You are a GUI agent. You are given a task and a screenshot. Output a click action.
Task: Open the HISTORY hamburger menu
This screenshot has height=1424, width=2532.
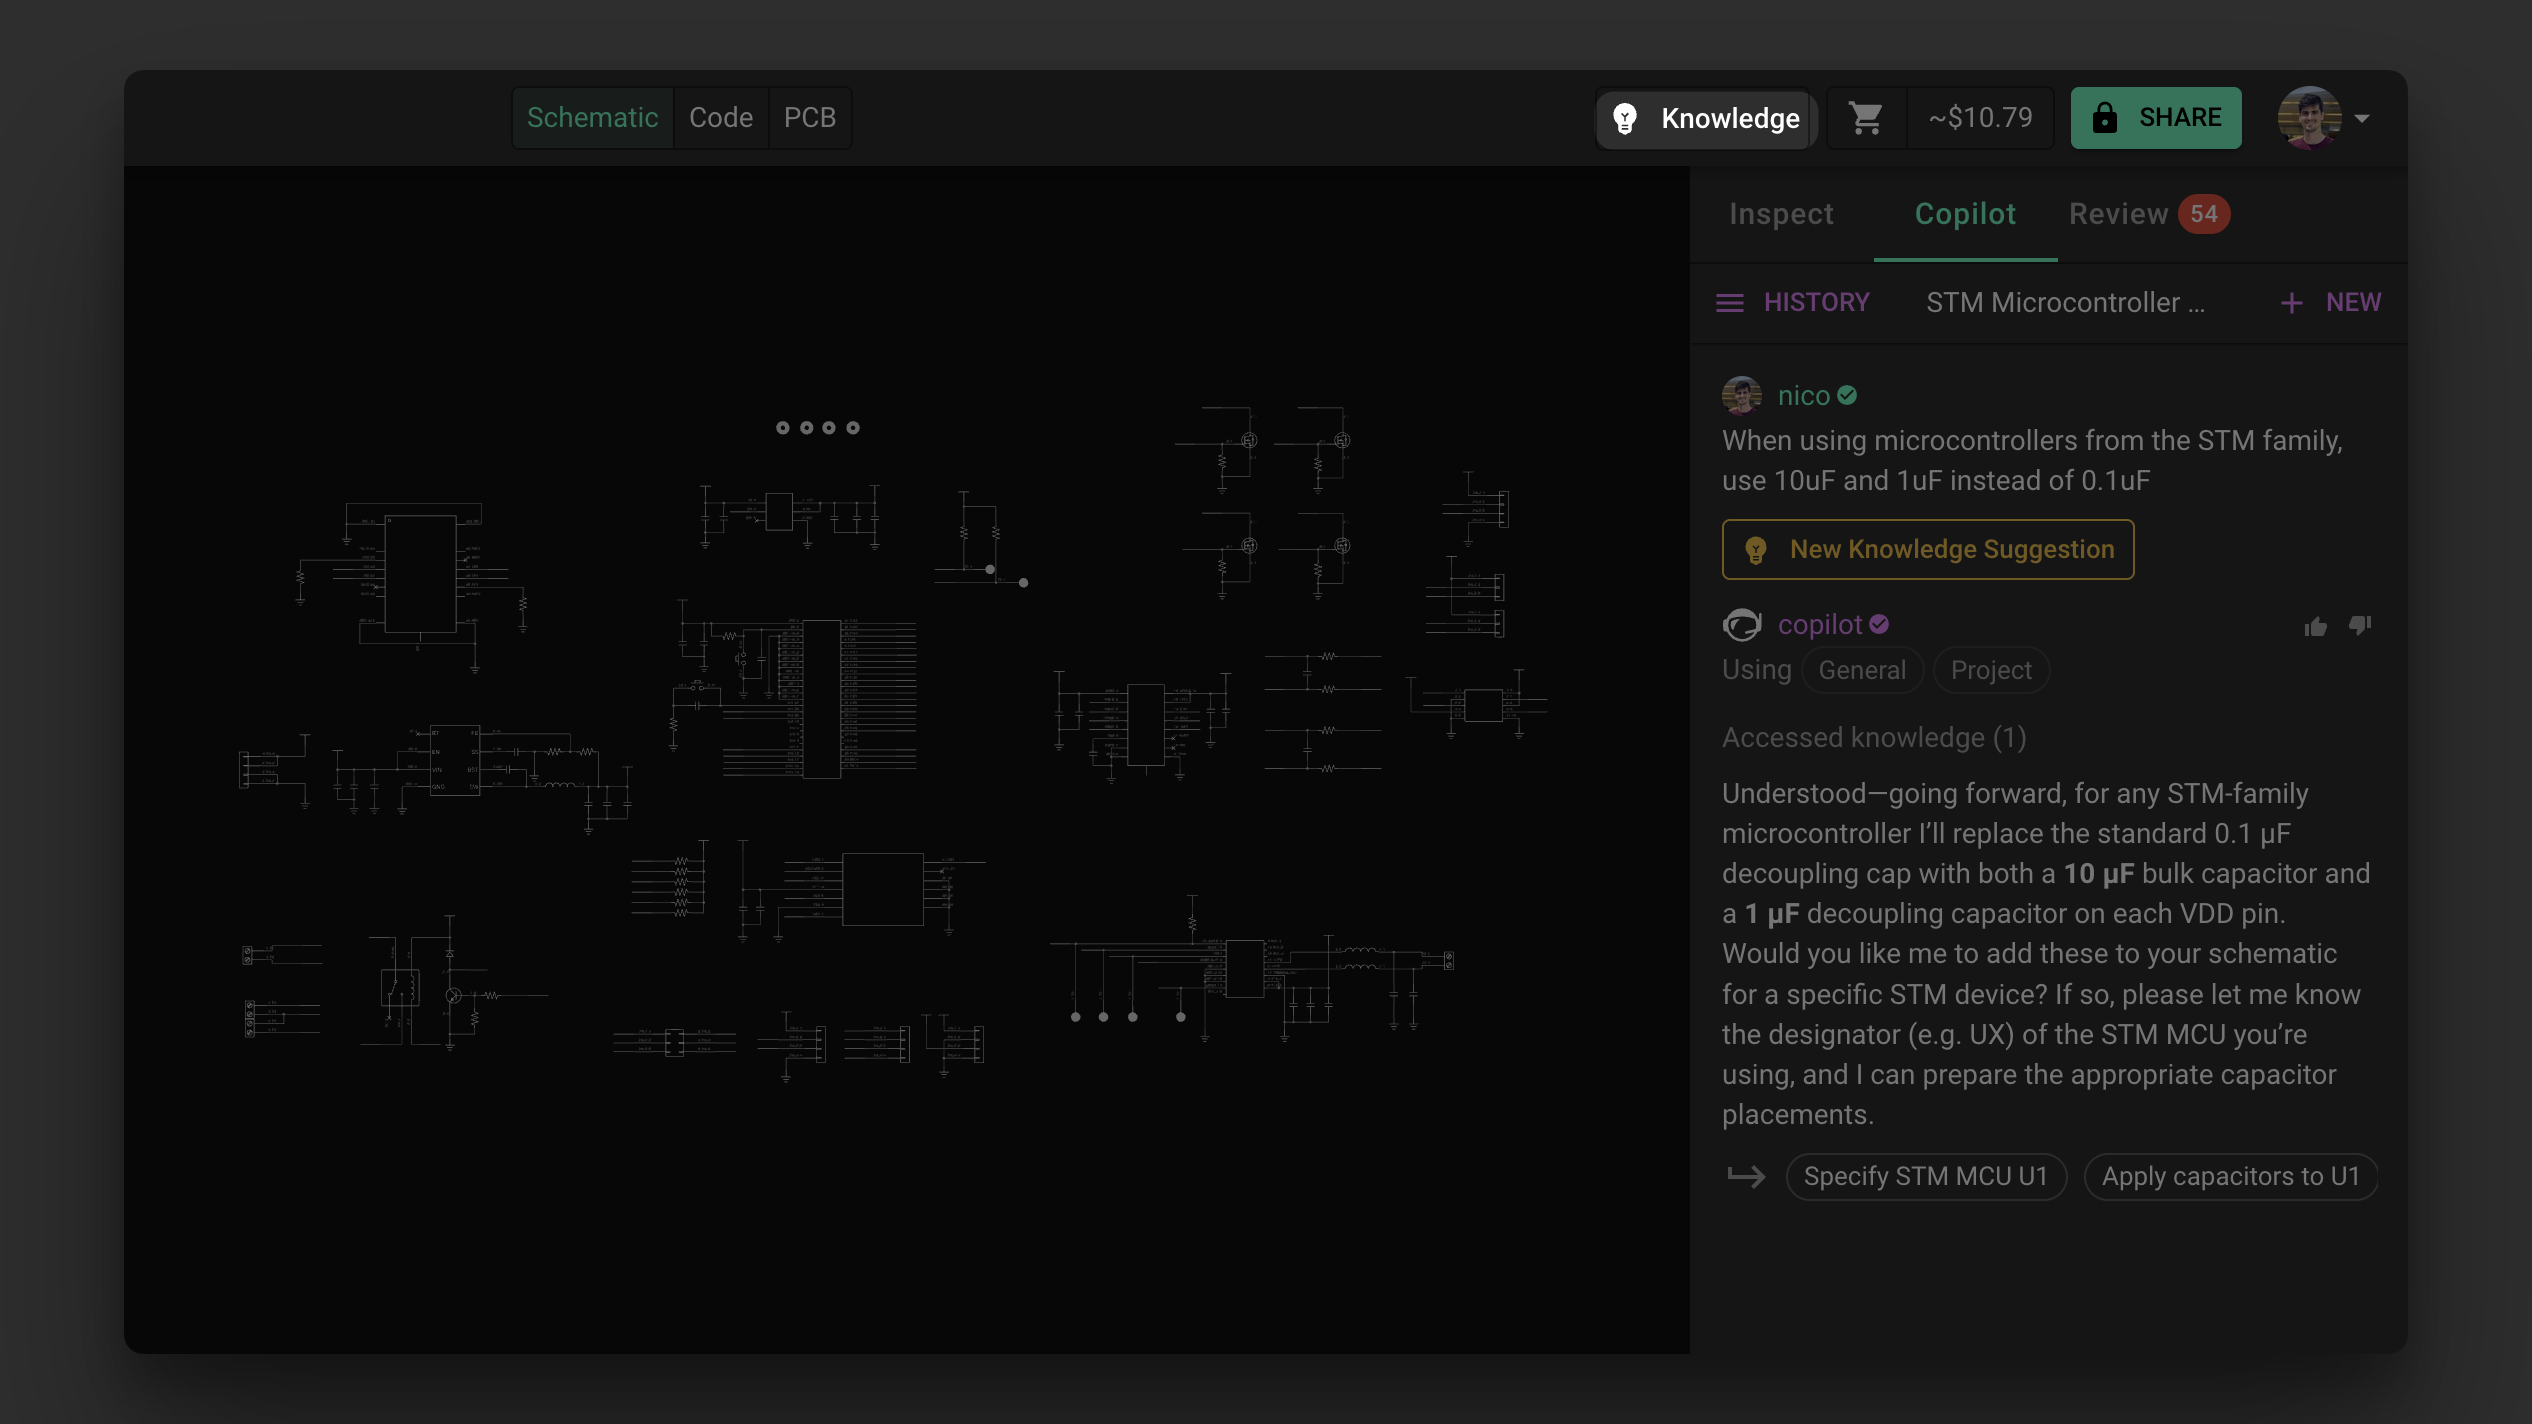pos(1730,302)
